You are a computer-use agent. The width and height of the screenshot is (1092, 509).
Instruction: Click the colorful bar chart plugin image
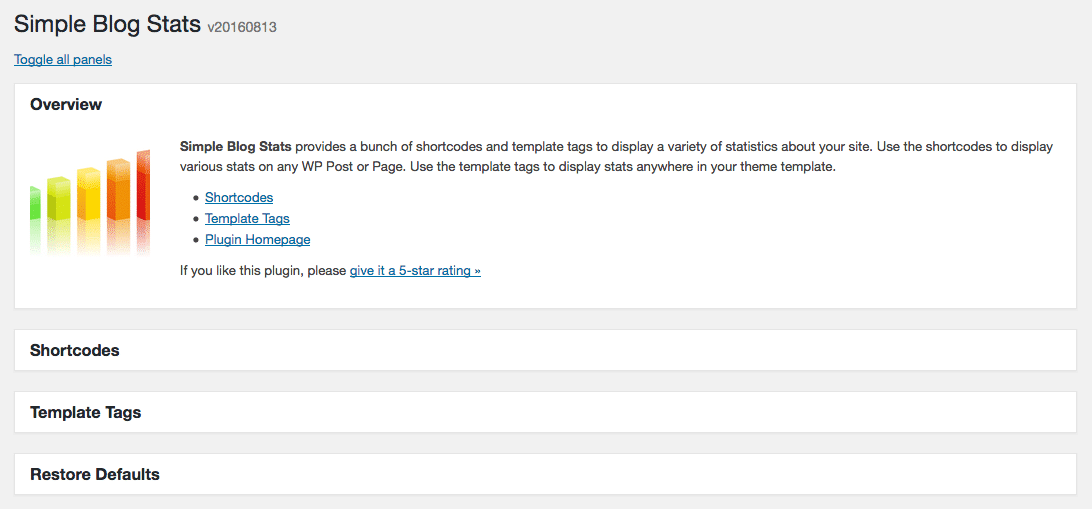point(90,203)
